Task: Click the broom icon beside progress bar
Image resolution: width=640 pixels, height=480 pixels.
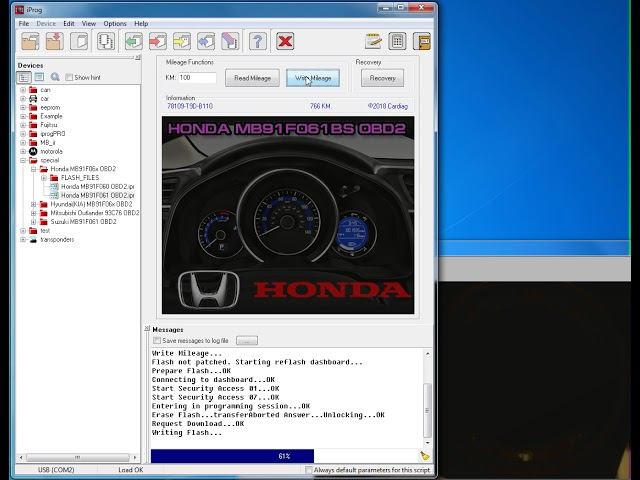Action: point(424,456)
